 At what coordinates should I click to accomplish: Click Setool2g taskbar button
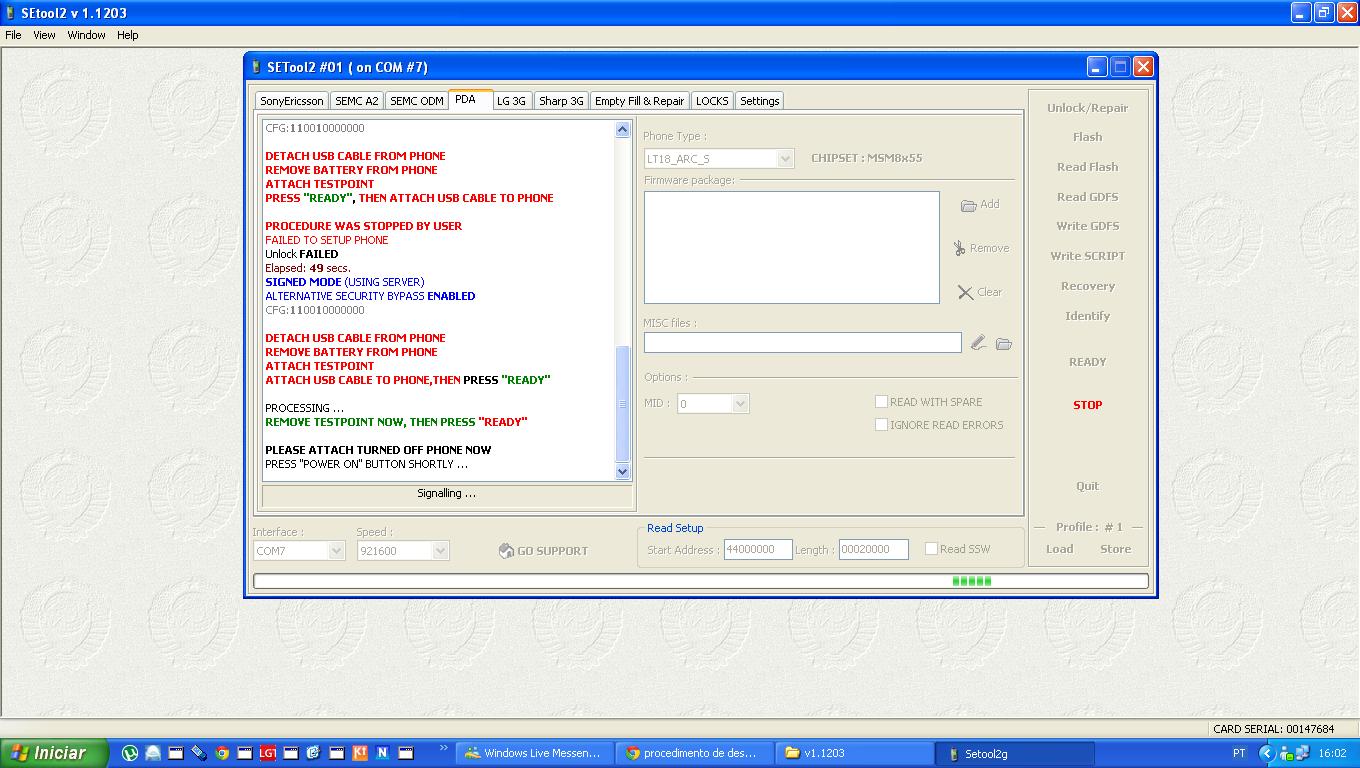pyautogui.click(x=1015, y=753)
